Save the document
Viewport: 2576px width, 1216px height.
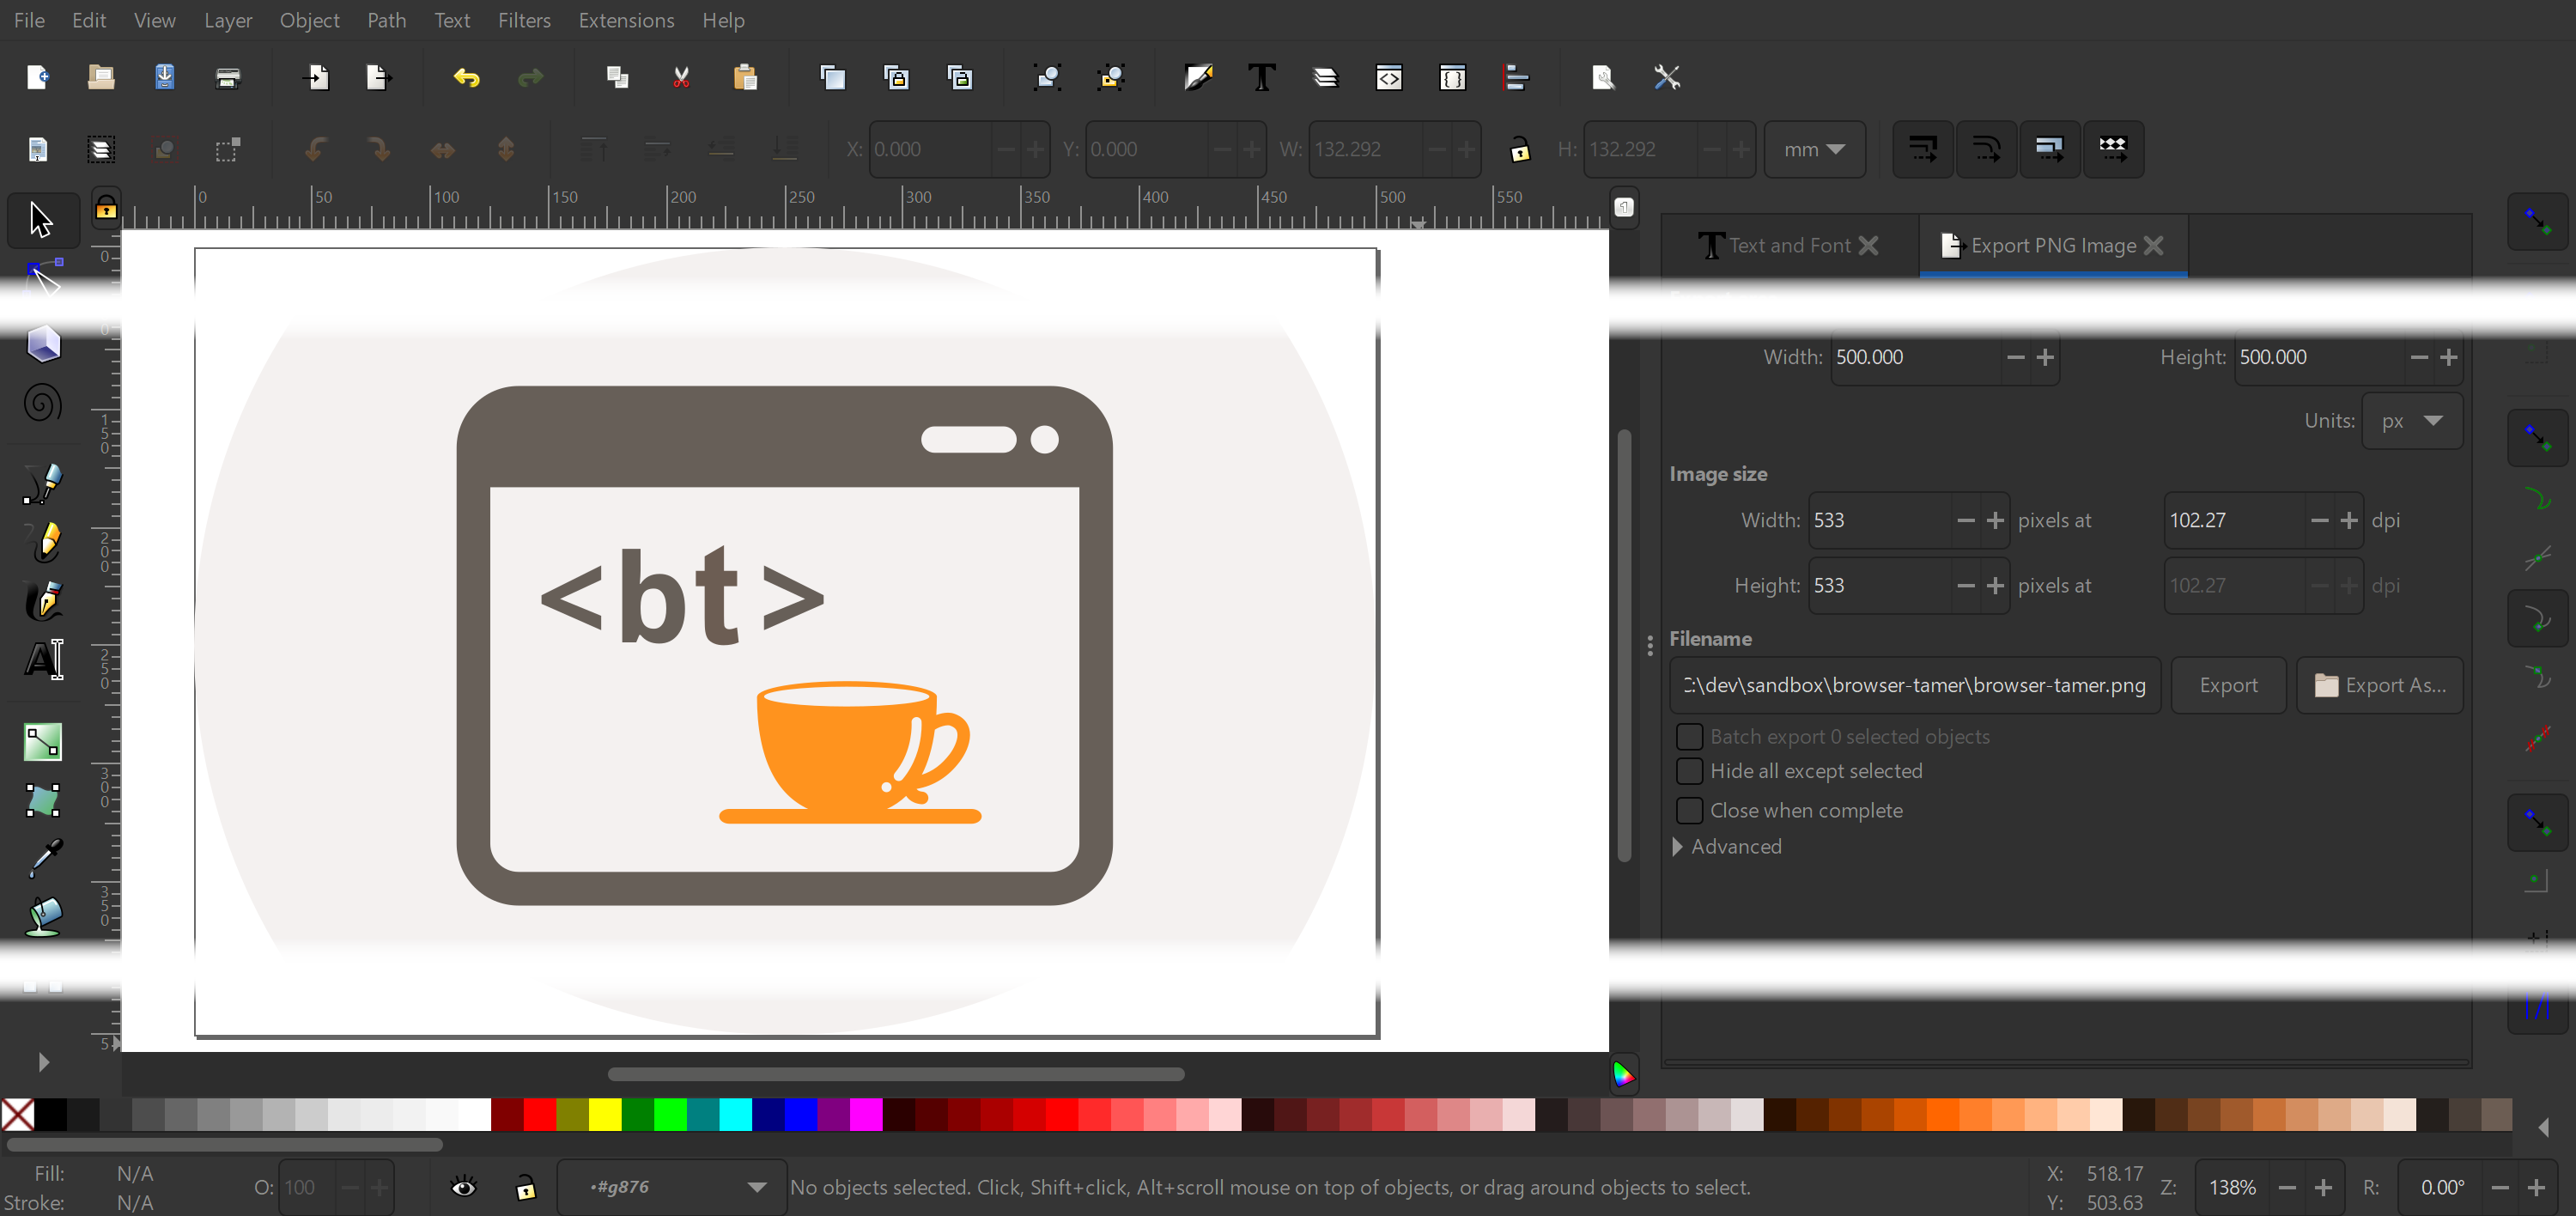pos(165,77)
